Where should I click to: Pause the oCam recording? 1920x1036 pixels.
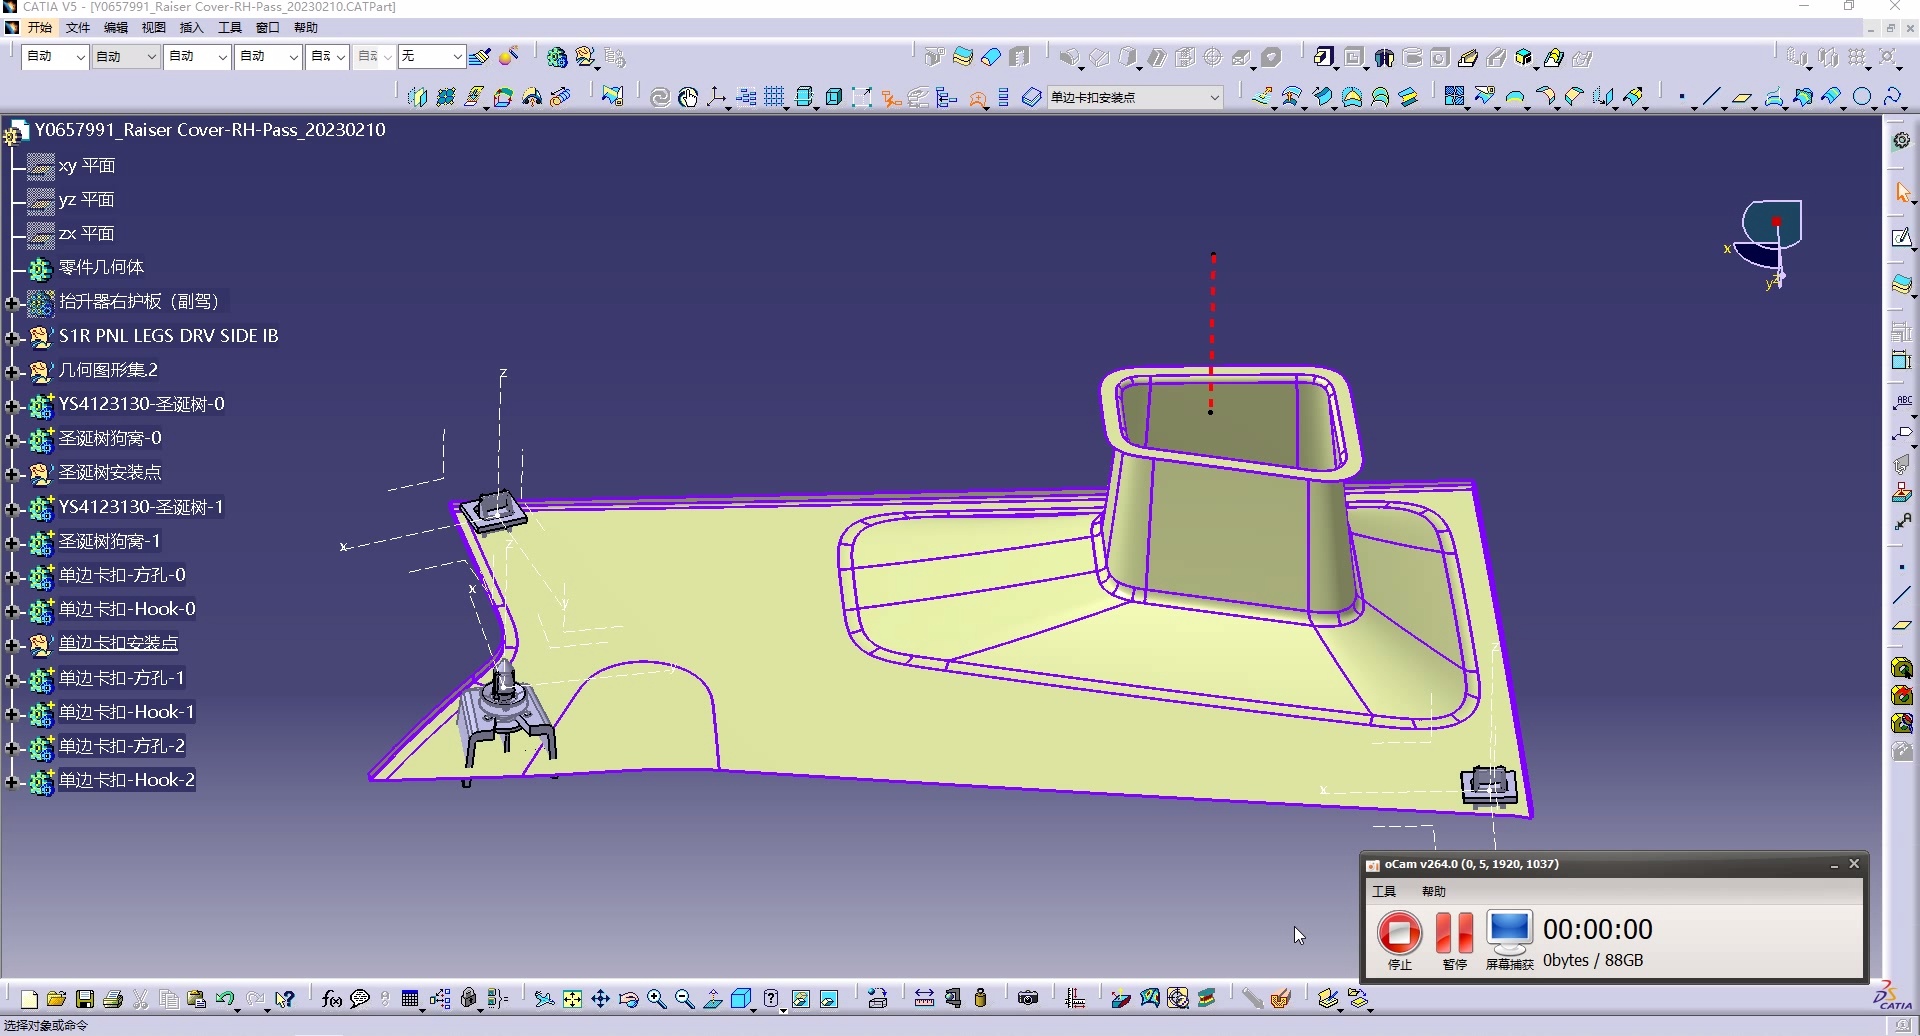pos(1454,934)
